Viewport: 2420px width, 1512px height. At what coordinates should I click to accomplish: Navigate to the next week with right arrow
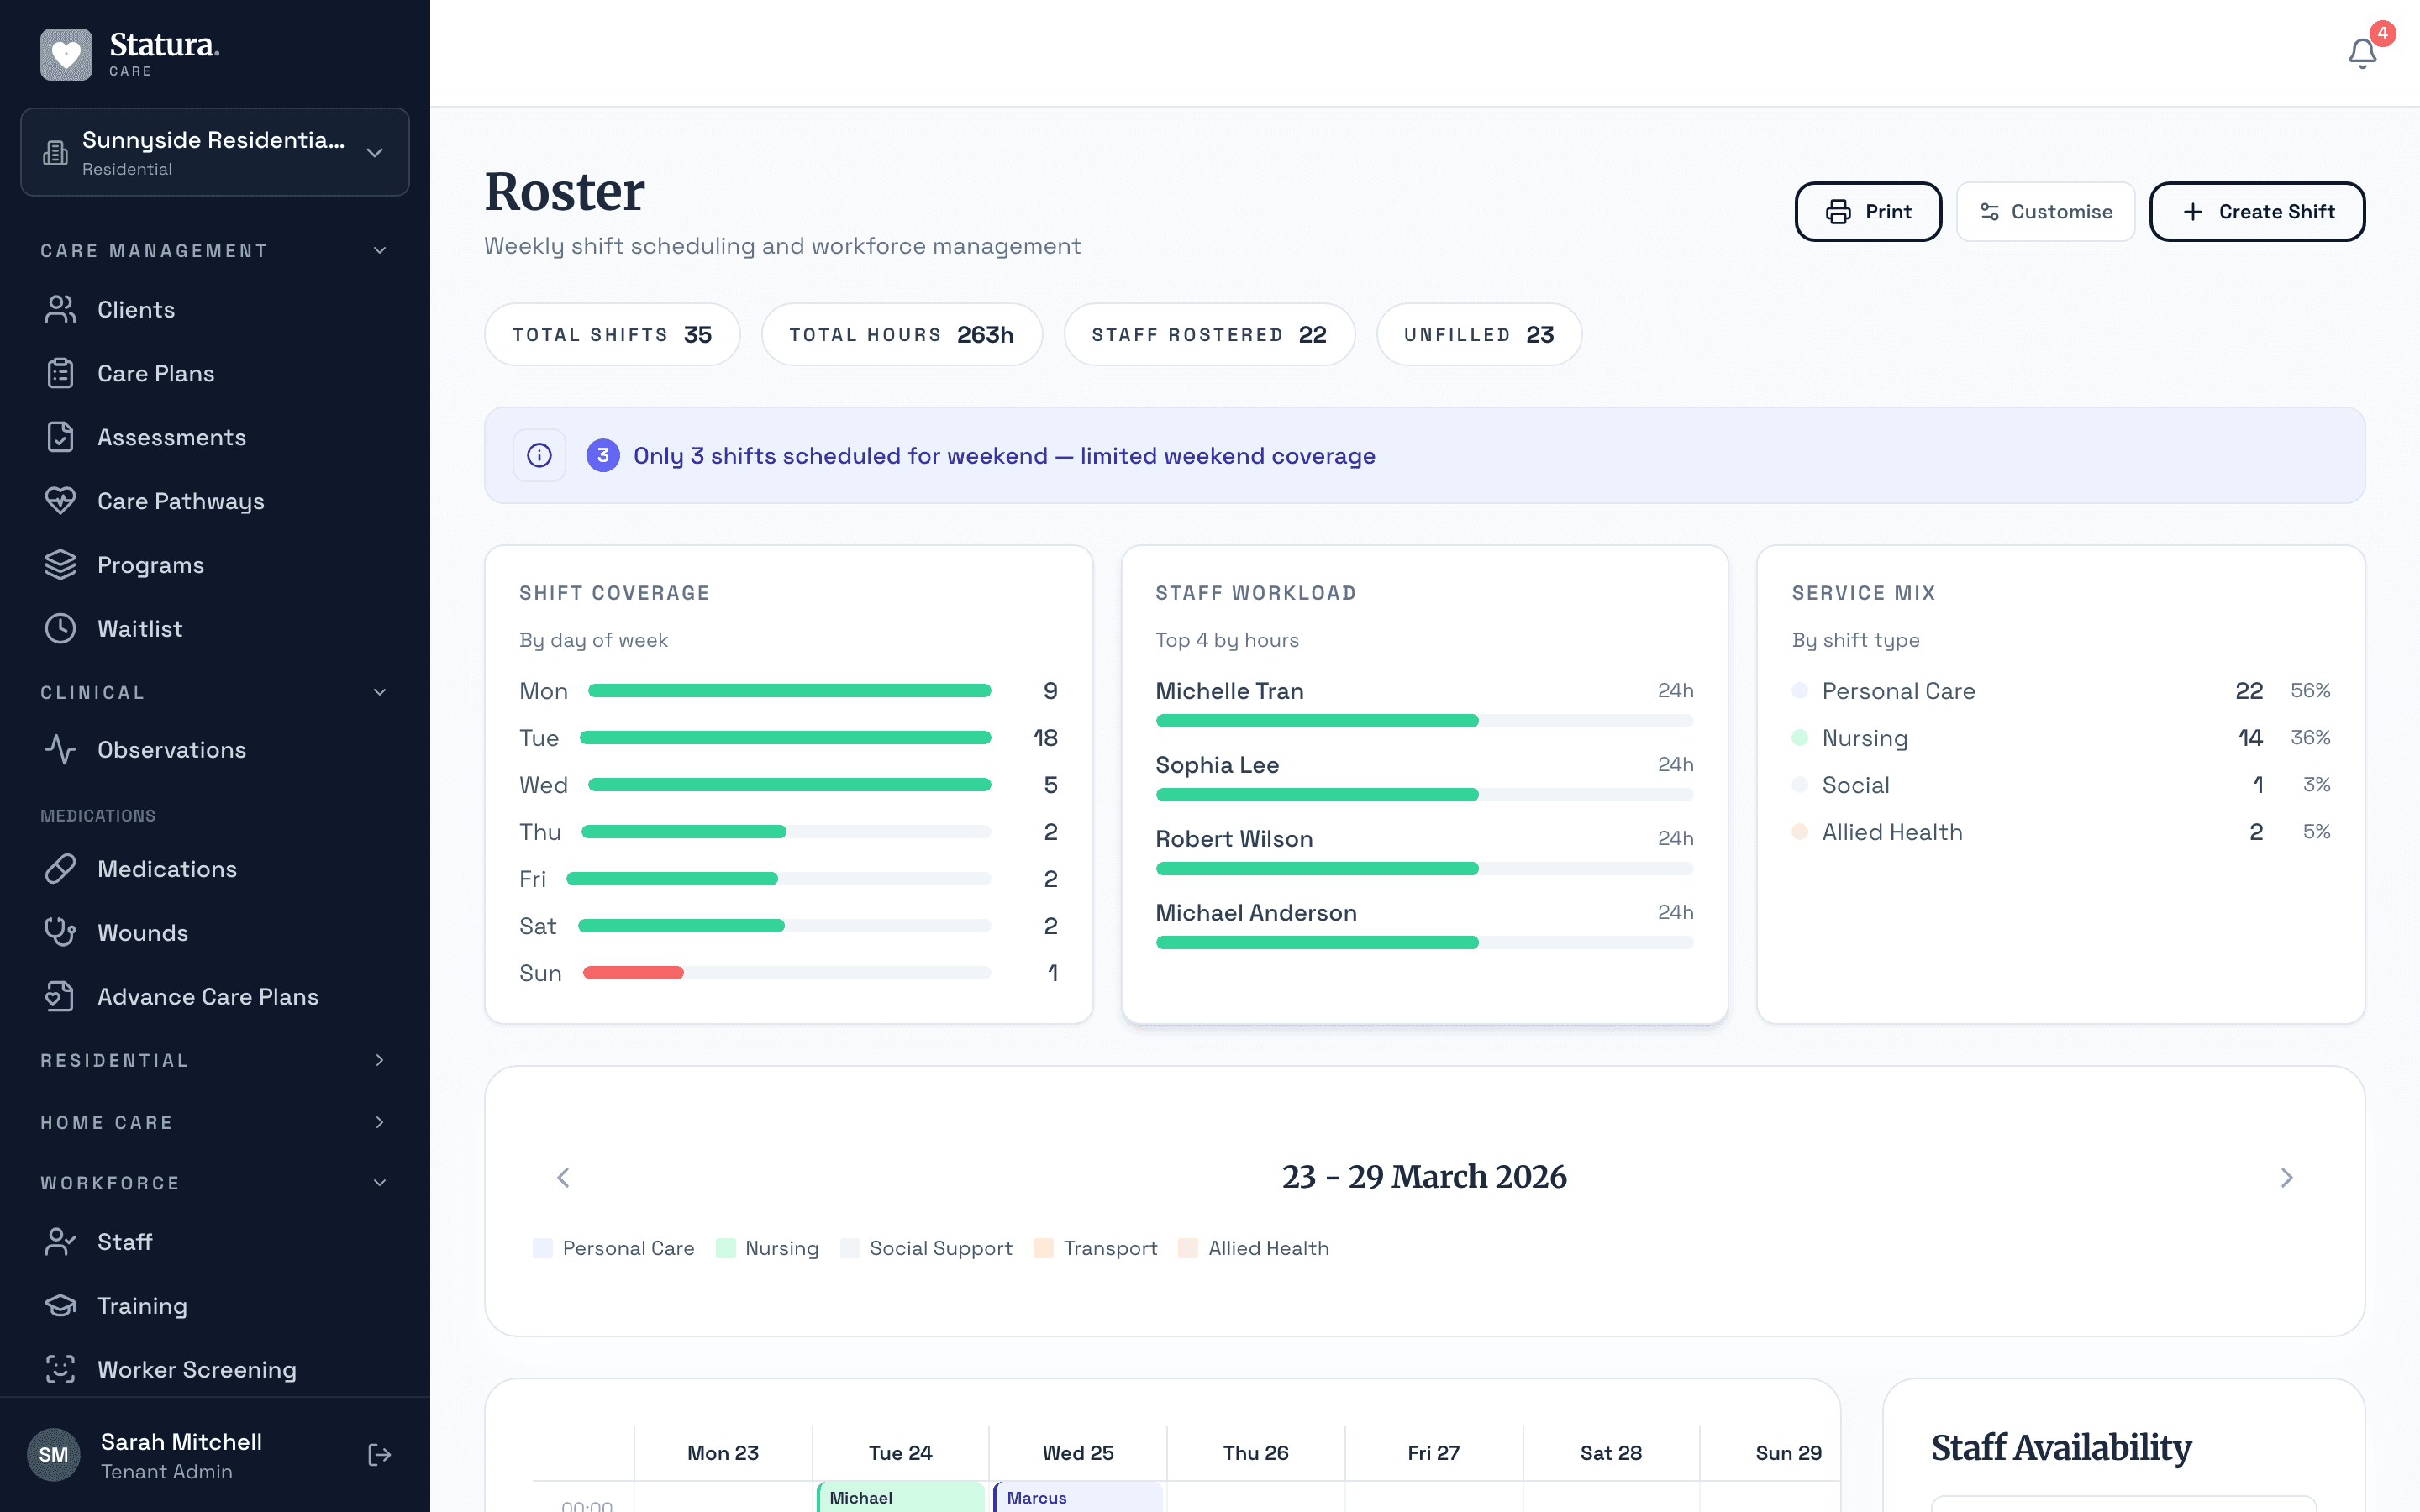[x=2287, y=1178]
